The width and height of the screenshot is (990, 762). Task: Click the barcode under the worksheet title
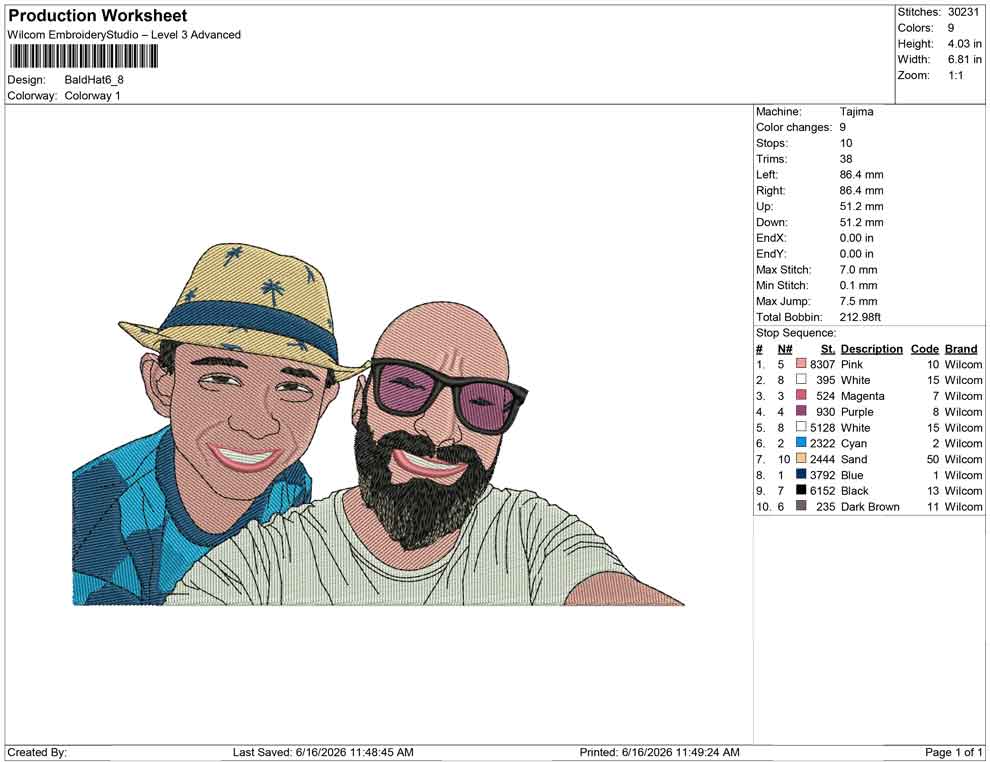point(83,57)
